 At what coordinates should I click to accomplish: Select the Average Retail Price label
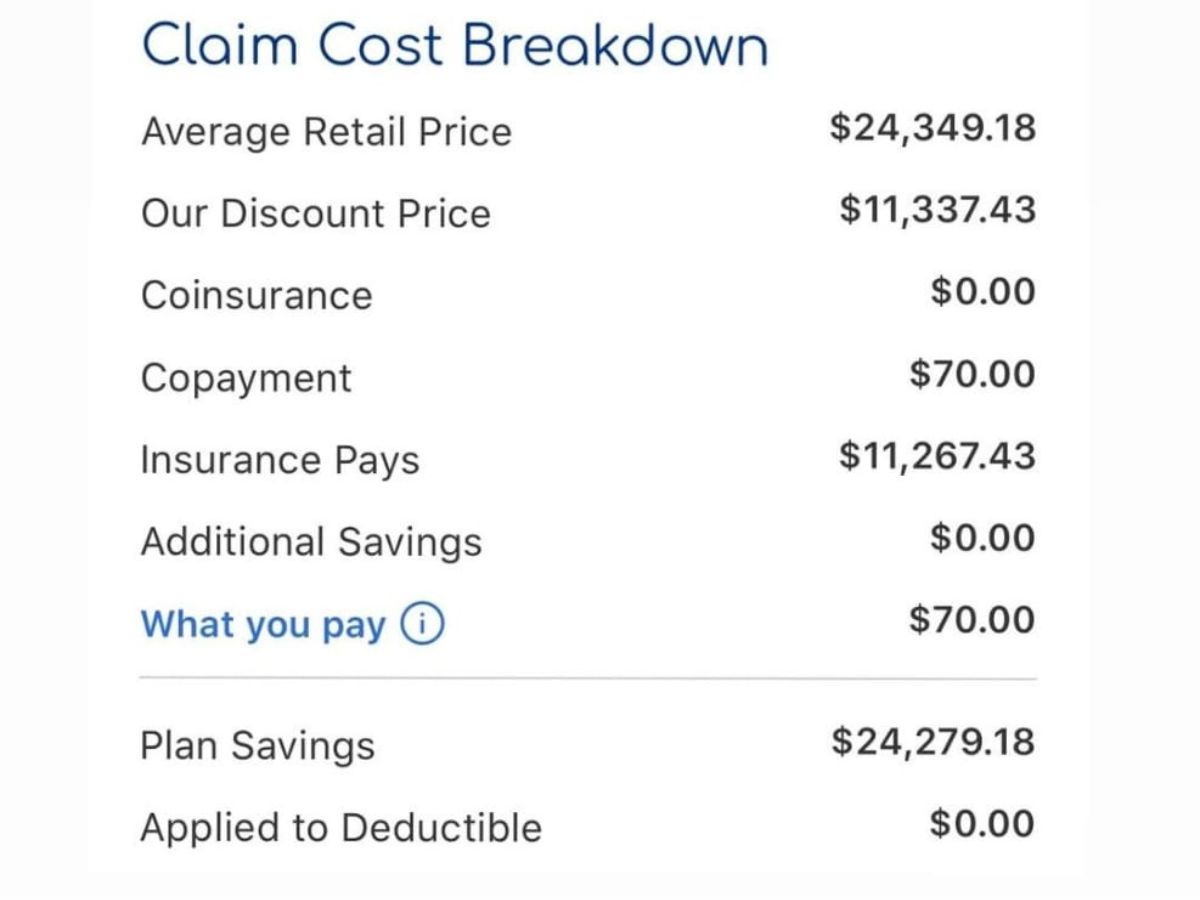click(x=326, y=132)
